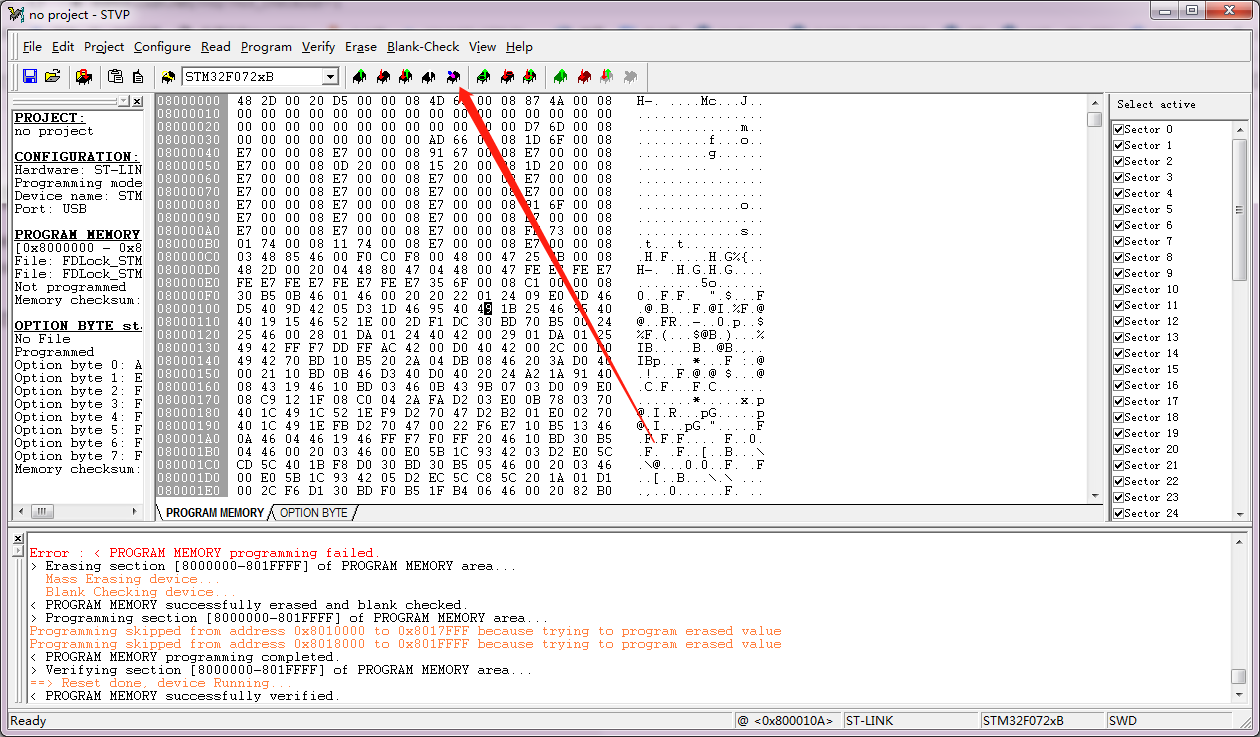Screen dimensions: 1260x737
Task: Verify active sectors with green-gray chip in last group
Action: [607, 76]
